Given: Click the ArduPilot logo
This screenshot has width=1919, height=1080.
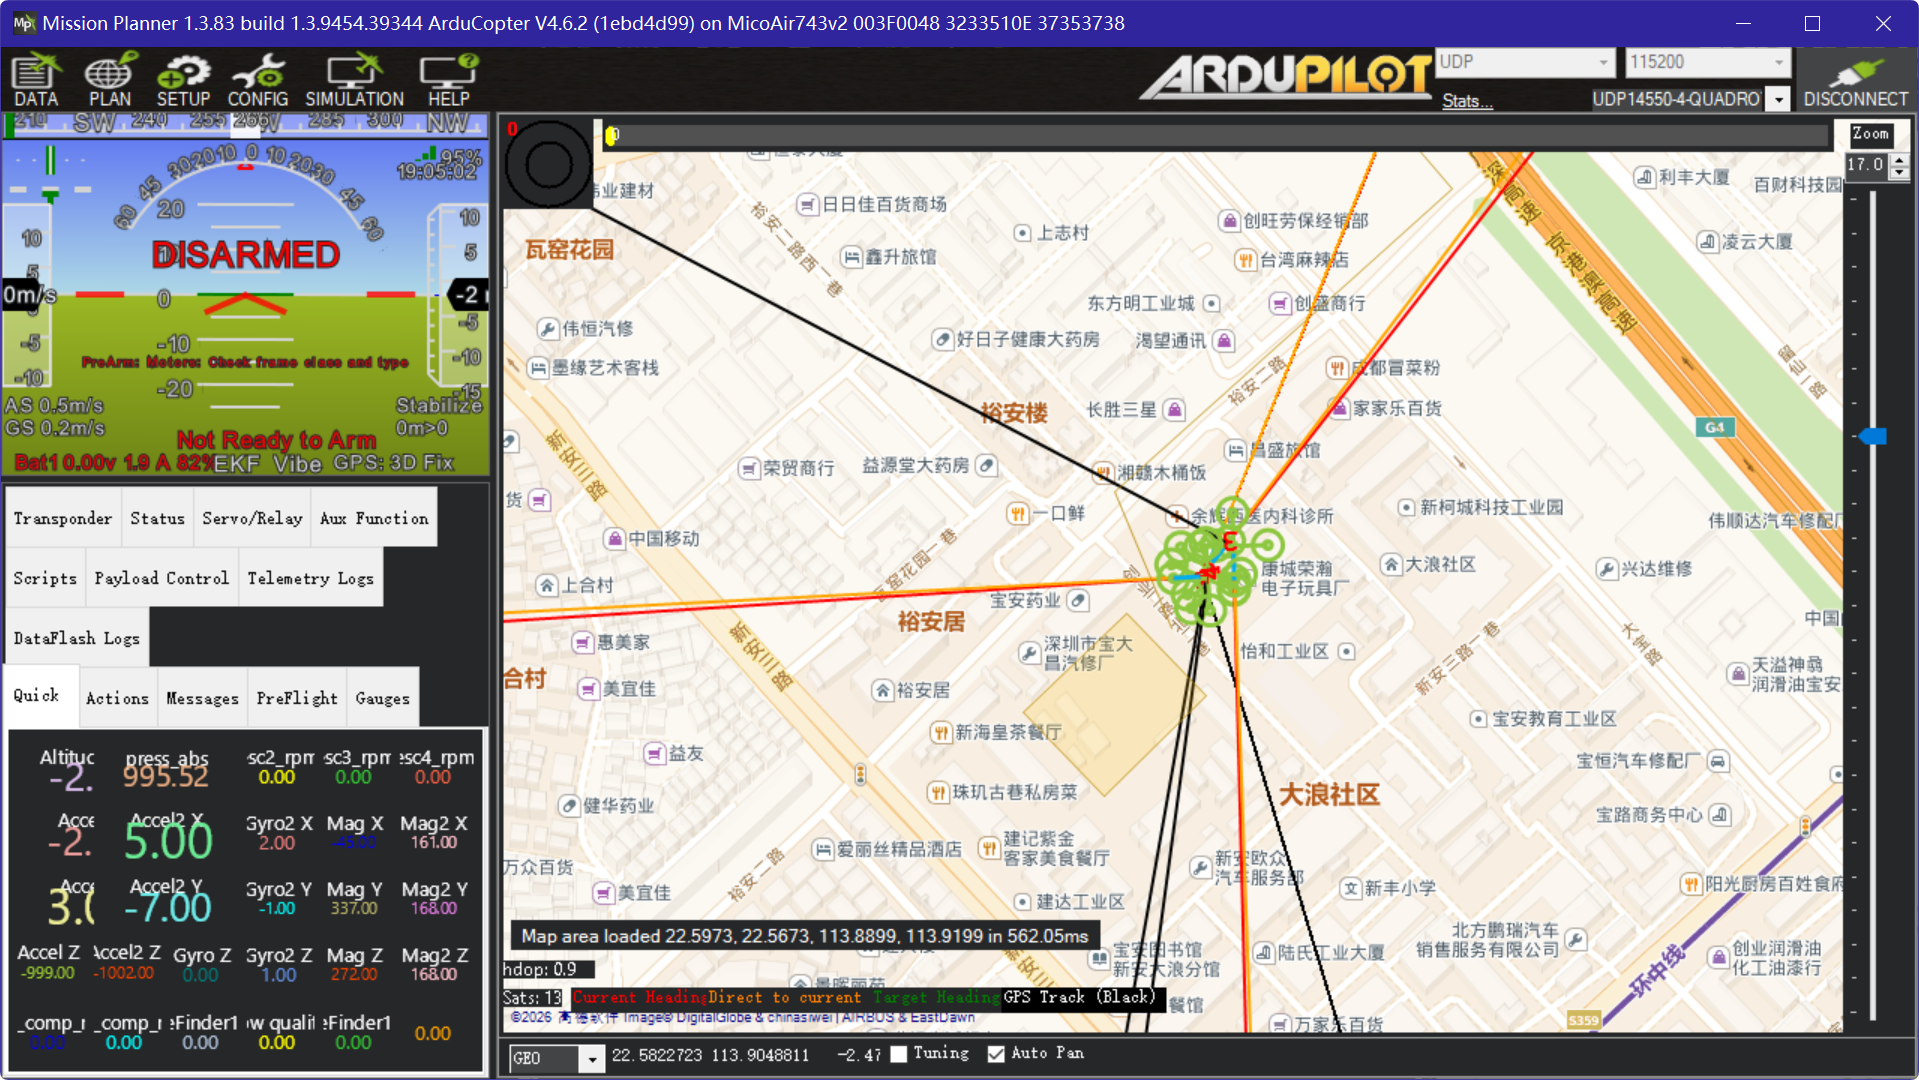Looking at the screenshot, I should tap(1286, 76).
